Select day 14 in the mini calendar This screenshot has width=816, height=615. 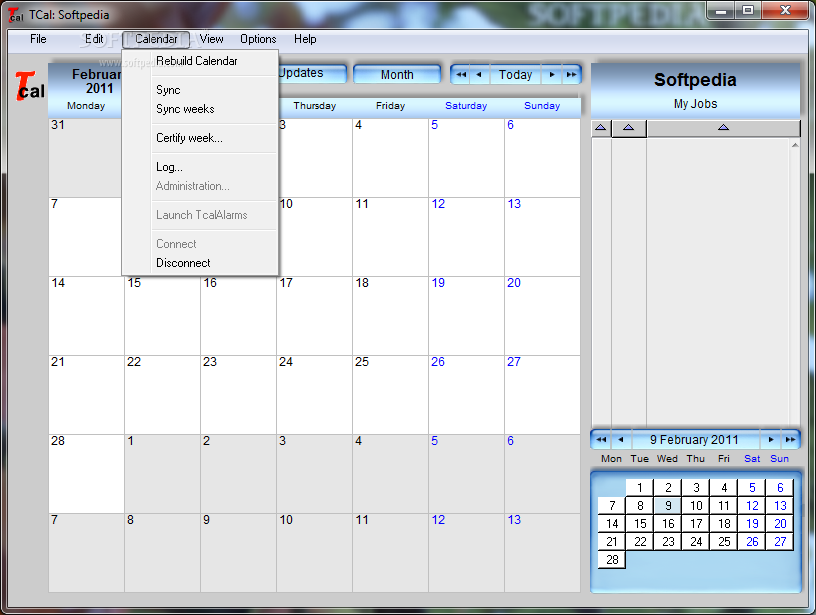(x=612, y=523)
